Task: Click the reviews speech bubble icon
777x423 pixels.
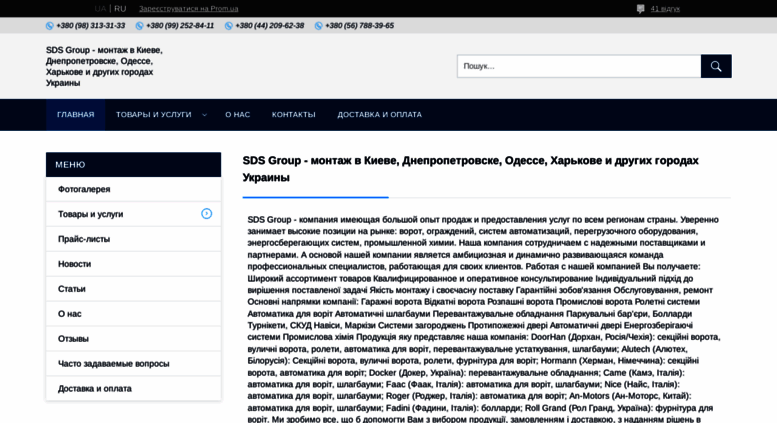Action: [640, 8]
